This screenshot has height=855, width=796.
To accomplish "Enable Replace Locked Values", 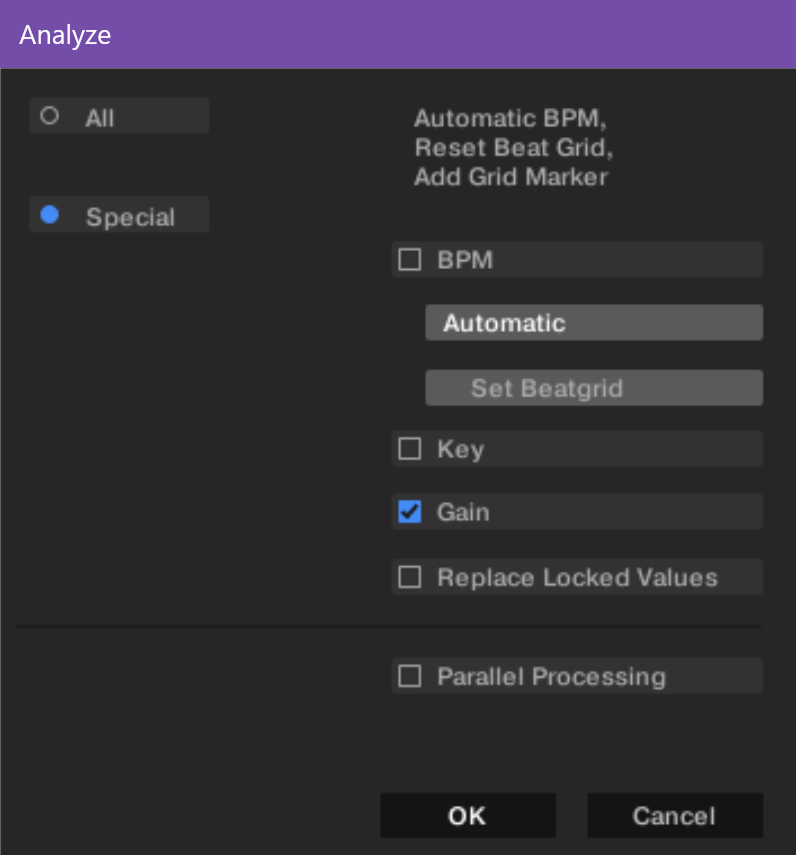I will [x=577, y=577].
